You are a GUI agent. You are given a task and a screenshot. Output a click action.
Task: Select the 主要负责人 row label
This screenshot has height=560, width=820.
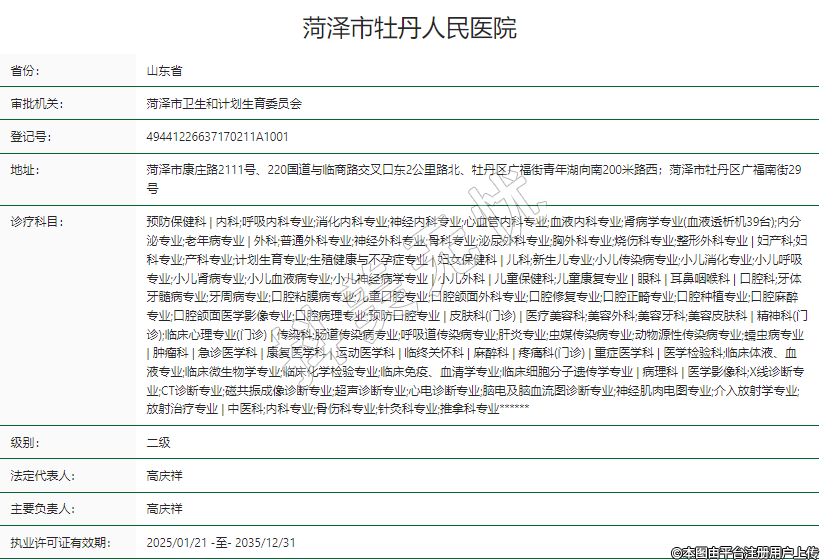pos(41,508)
